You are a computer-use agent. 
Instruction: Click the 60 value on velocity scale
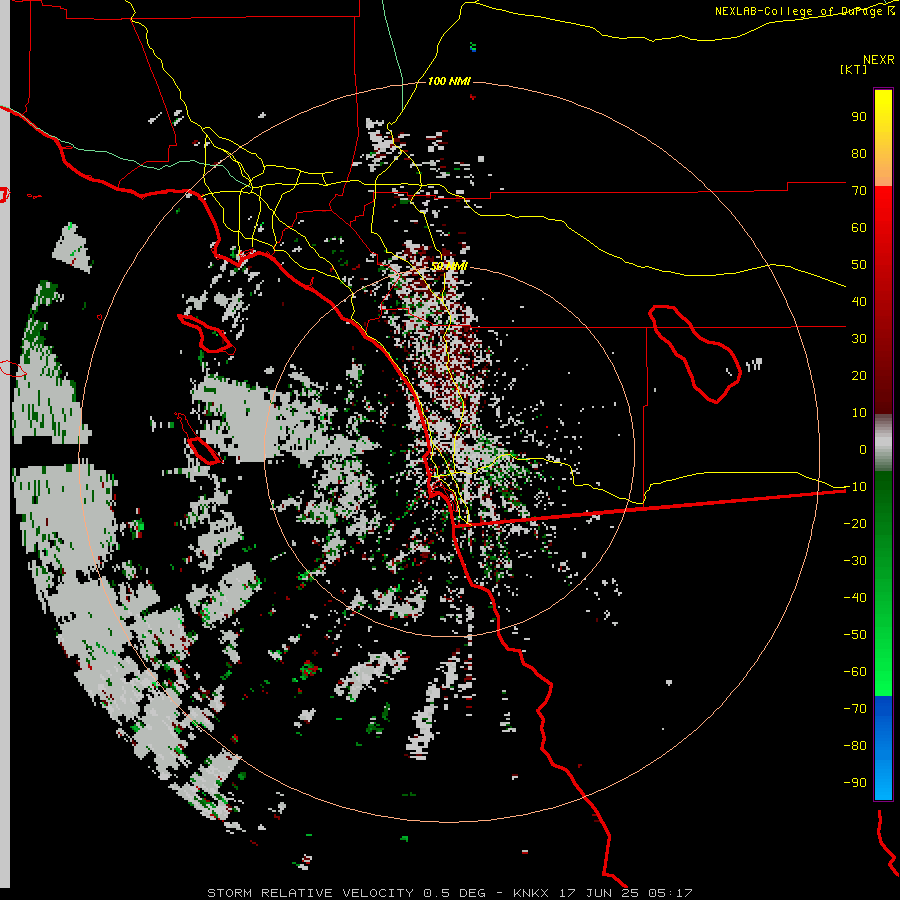click(x=859, y=227)
